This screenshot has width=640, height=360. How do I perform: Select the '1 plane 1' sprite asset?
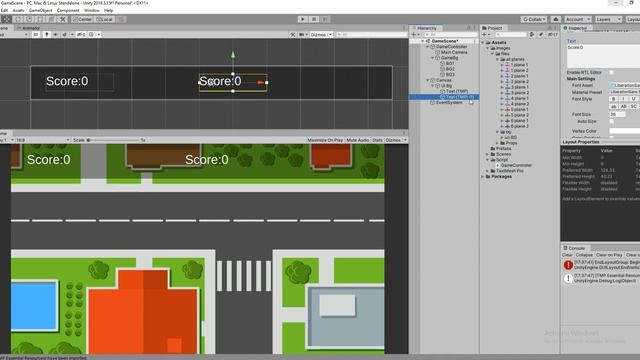coord(519,65)
